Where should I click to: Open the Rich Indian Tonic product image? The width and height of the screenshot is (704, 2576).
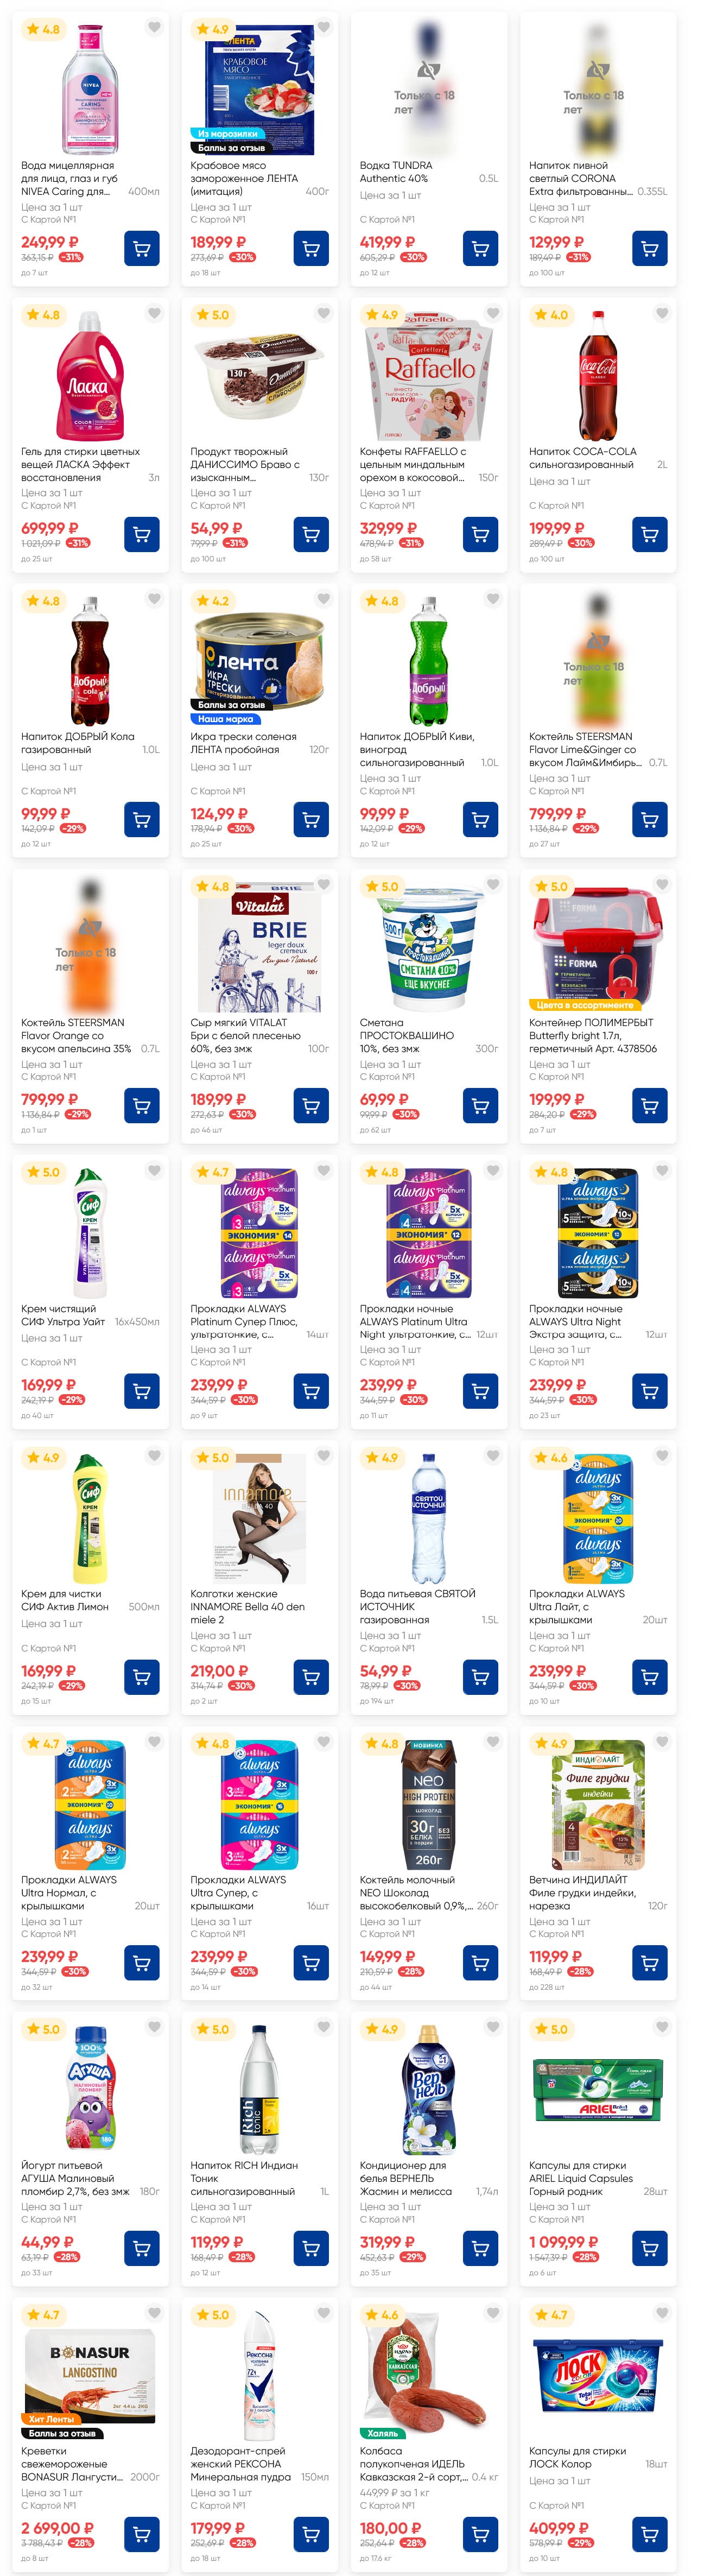coord(260,2088)
